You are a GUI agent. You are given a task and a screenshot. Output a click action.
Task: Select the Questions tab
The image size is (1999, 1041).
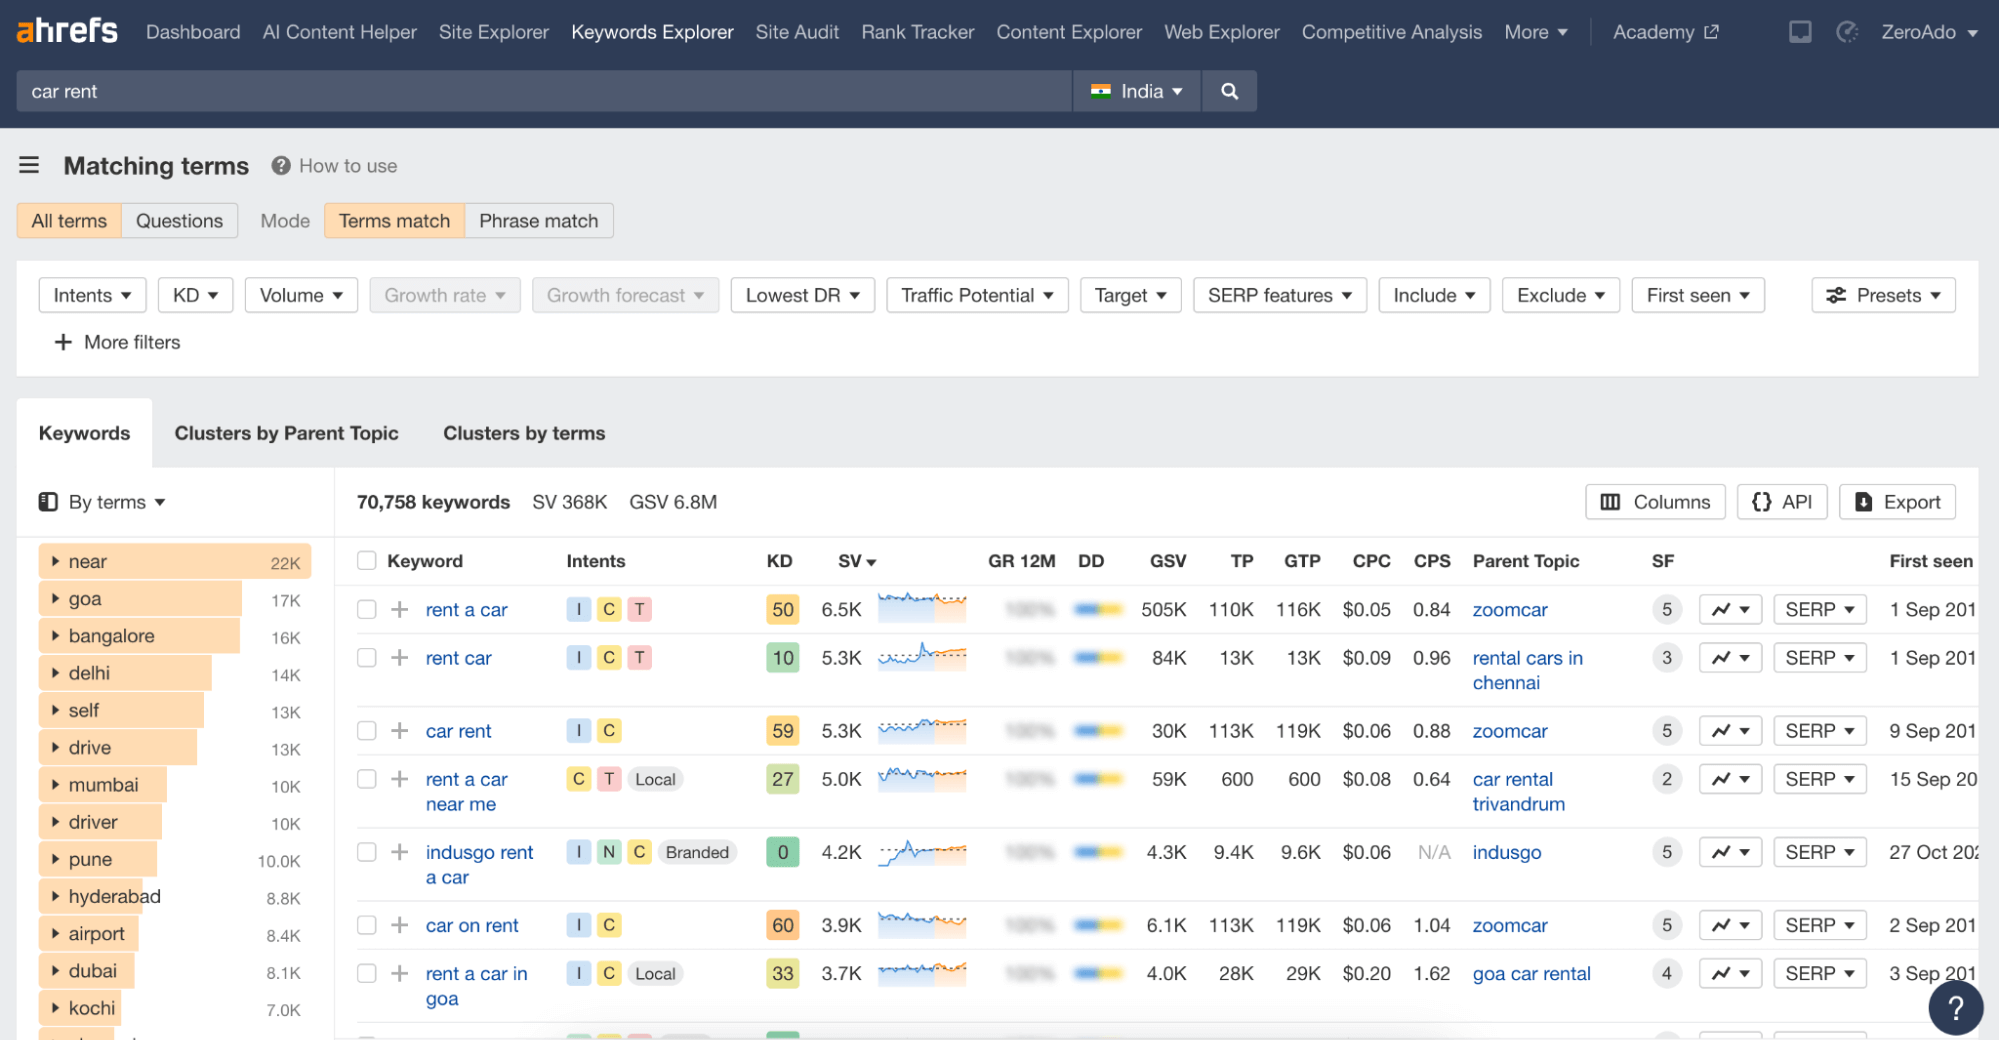[179, 221]
